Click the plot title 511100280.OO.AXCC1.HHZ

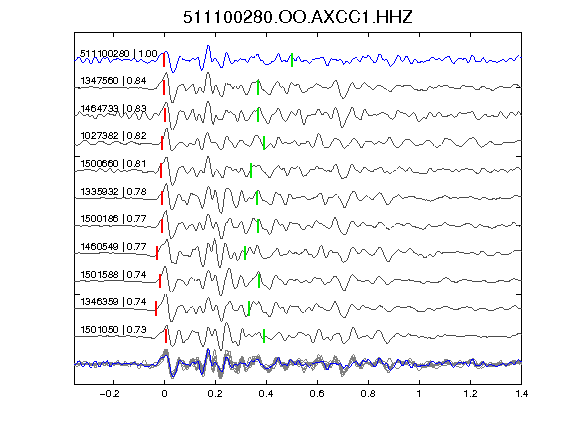click(x=298, y=17)
